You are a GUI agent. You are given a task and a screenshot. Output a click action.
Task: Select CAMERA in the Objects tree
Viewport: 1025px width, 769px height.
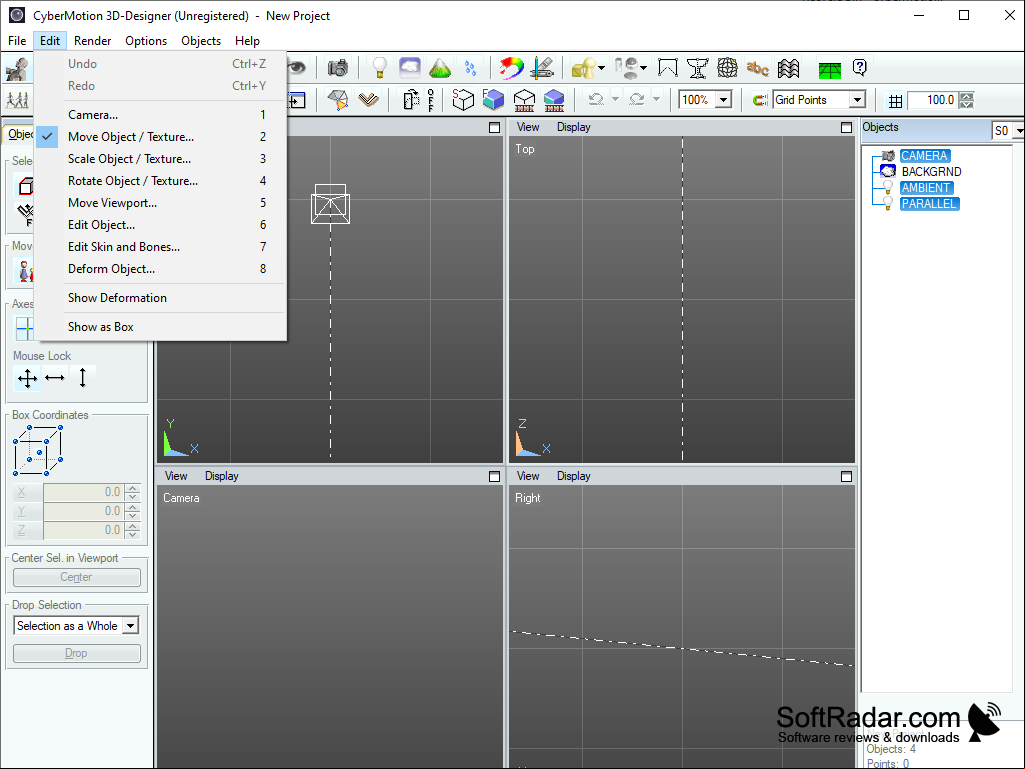(x=924, y=156)
